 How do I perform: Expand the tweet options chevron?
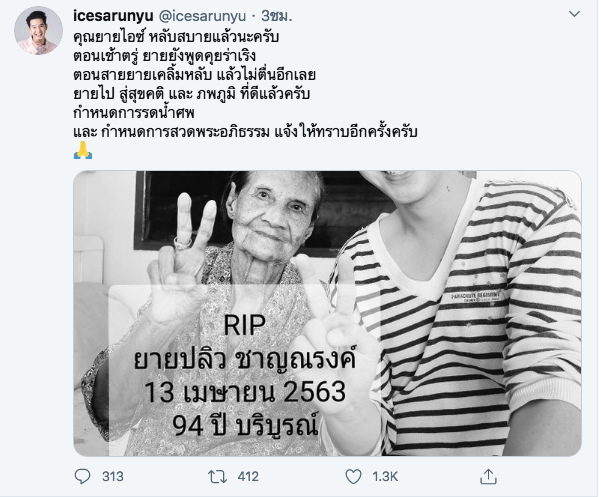coord(574,14)
